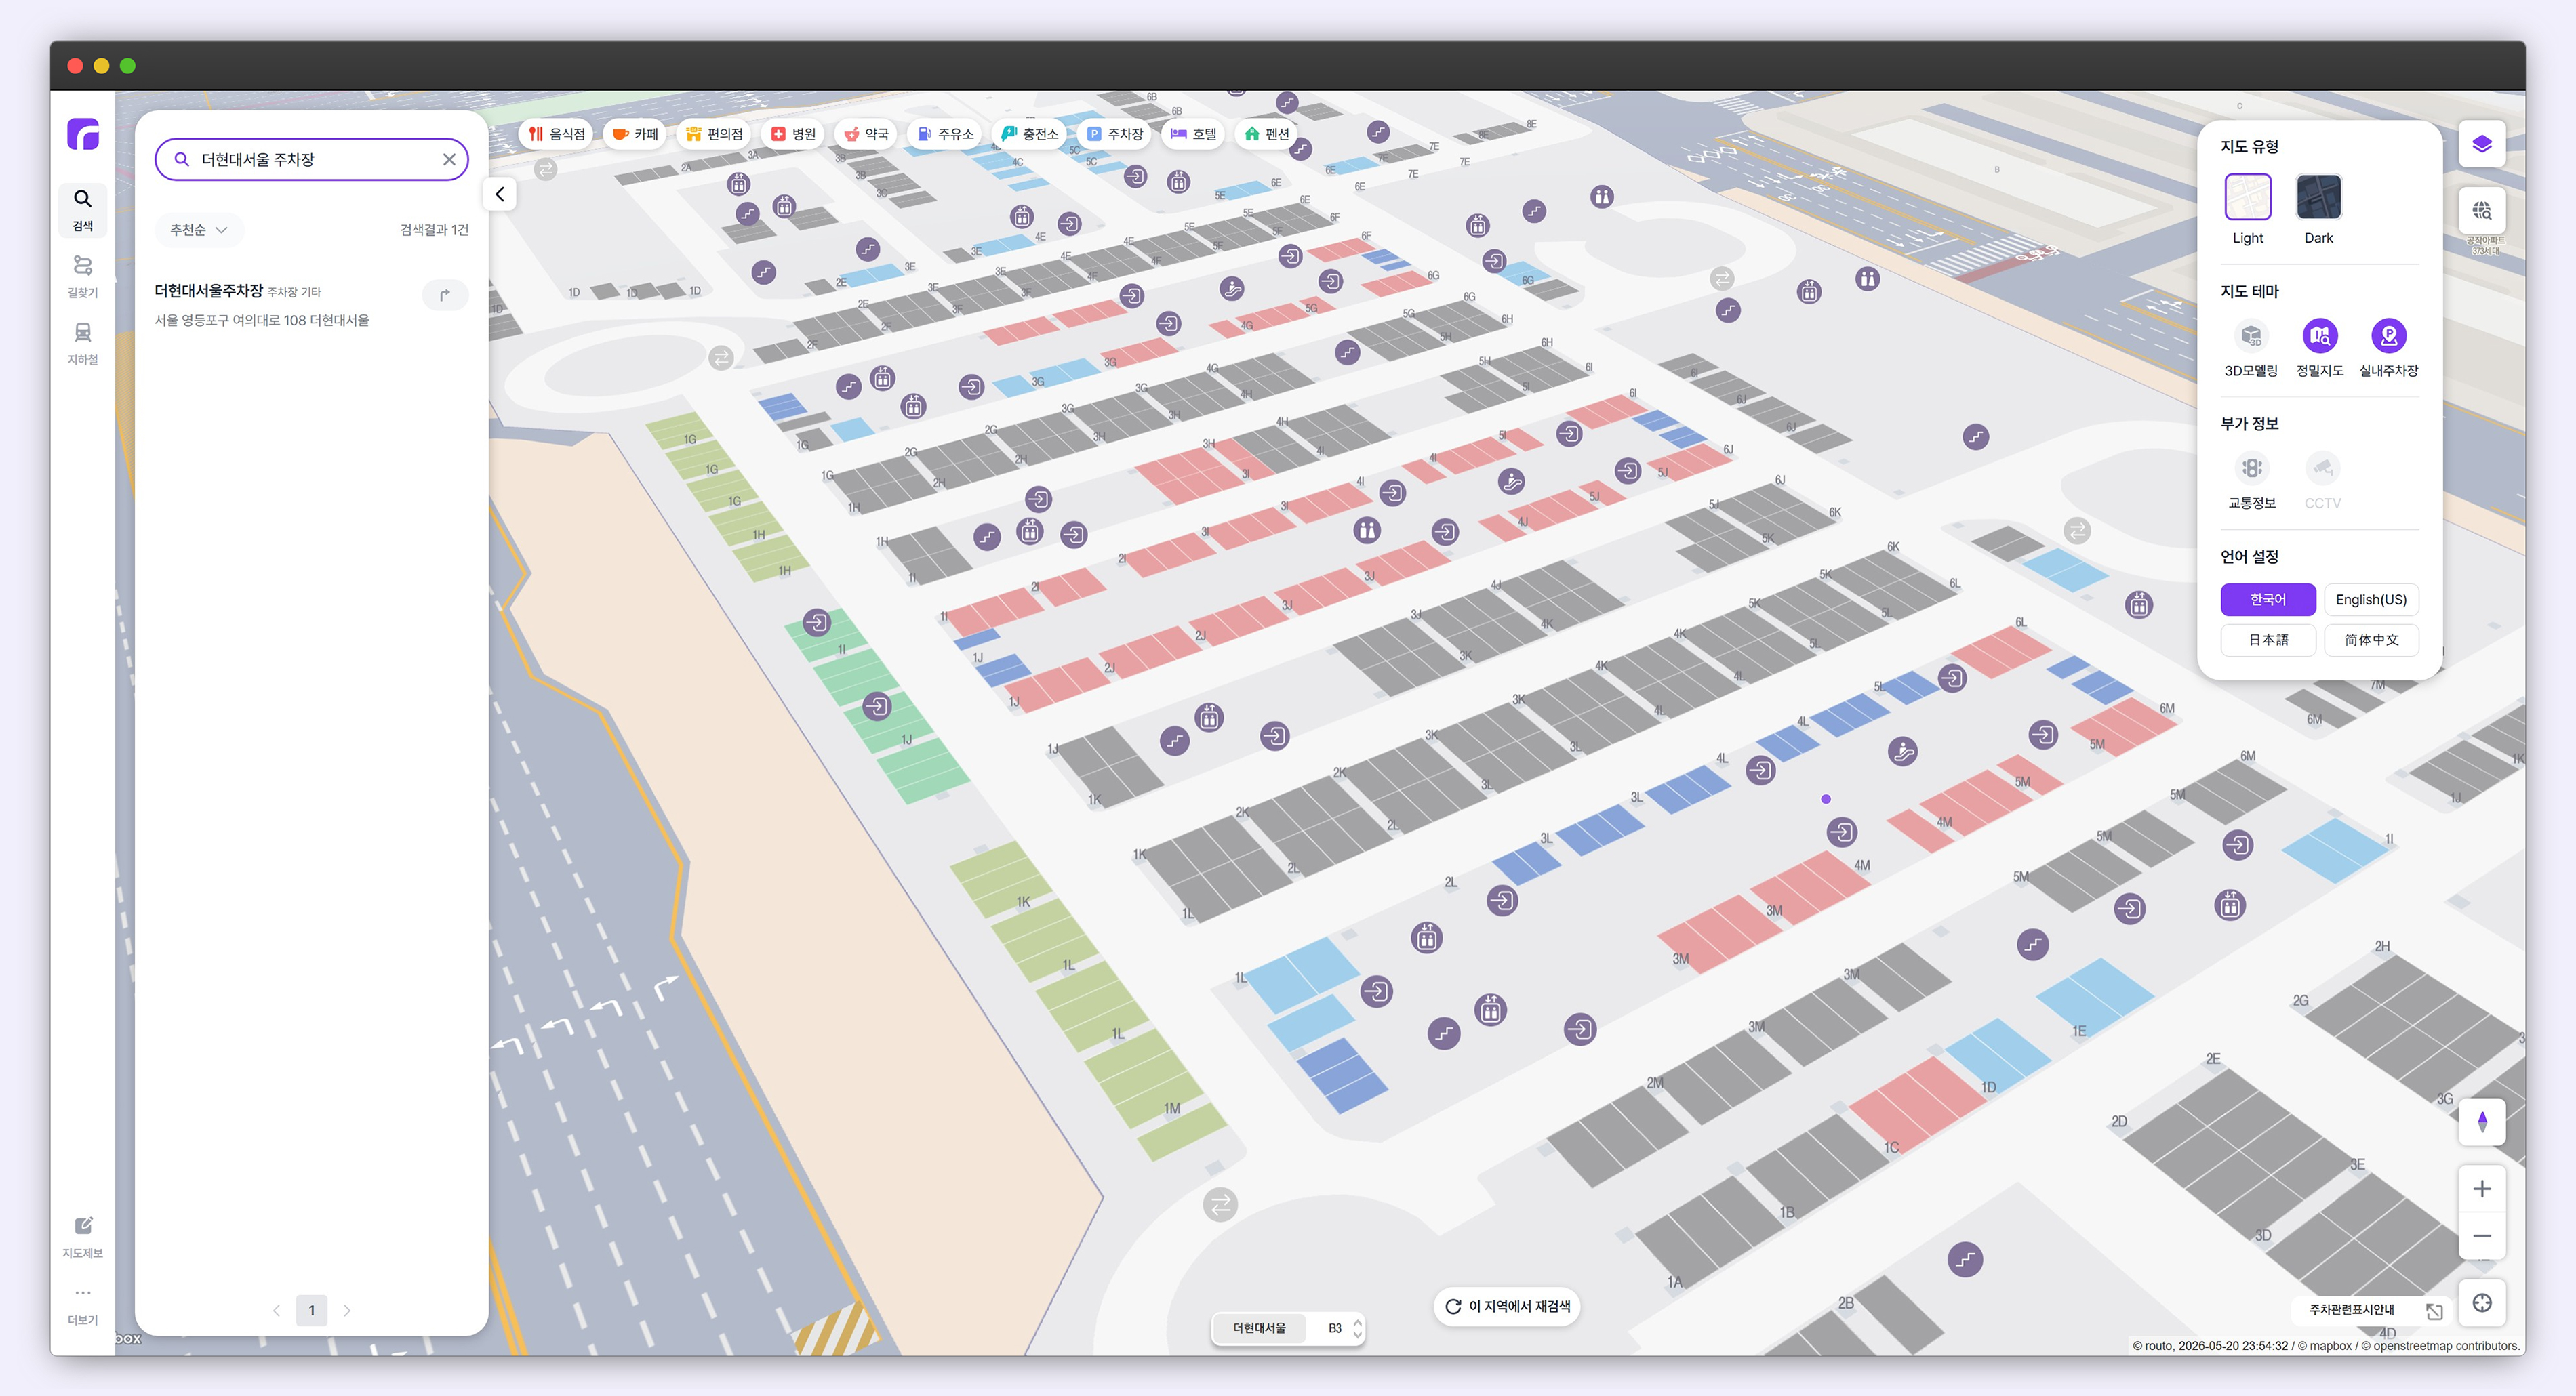Click the escalator icon right of the 6J label
This screenshot has height=1396, width=2576.
(x=1975, y=437)
